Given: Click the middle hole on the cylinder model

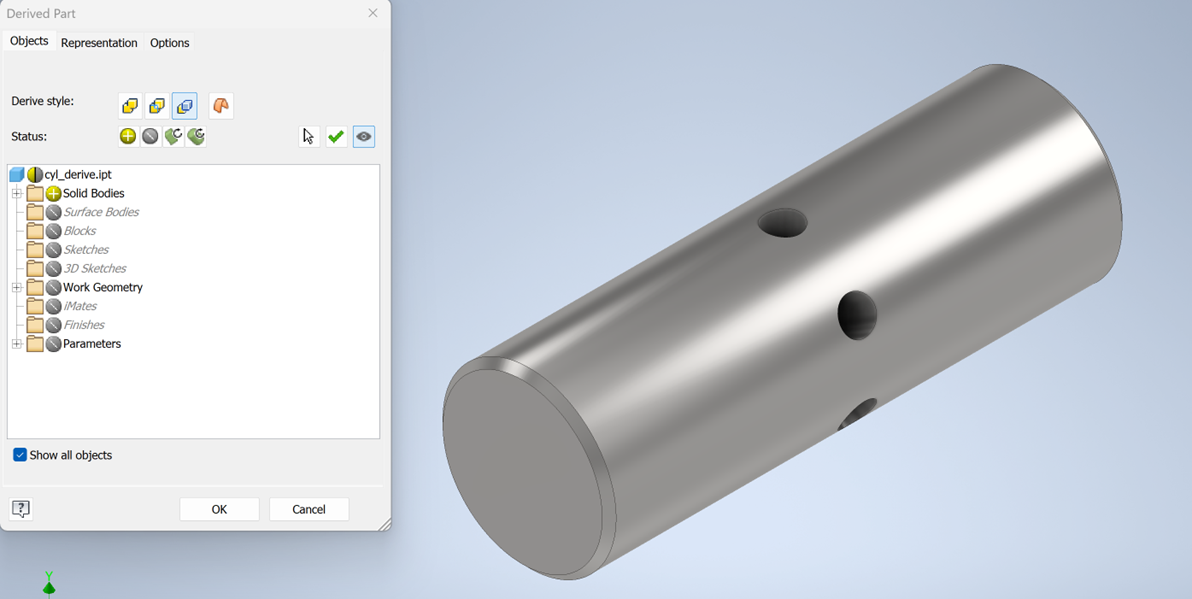Looking at the screenshot, I should (858, 315).
